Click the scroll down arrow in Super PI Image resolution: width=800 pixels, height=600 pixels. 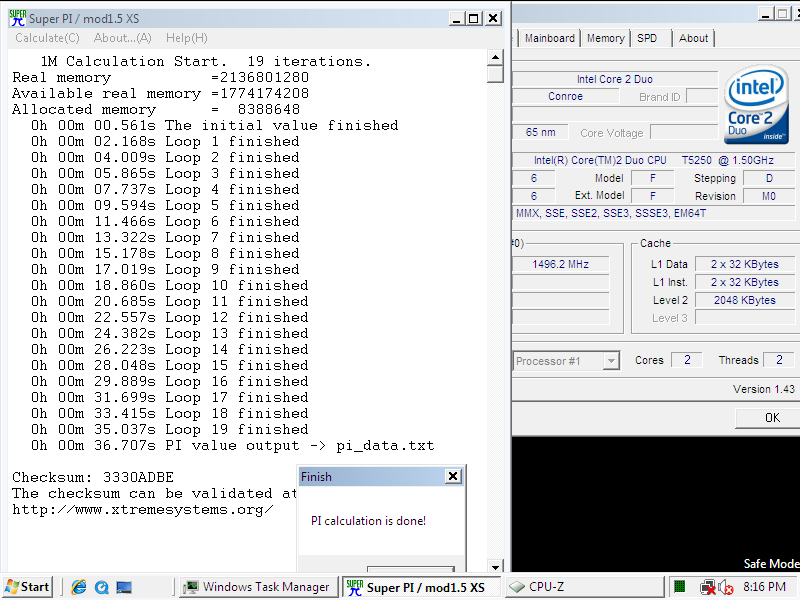[495, 566]
